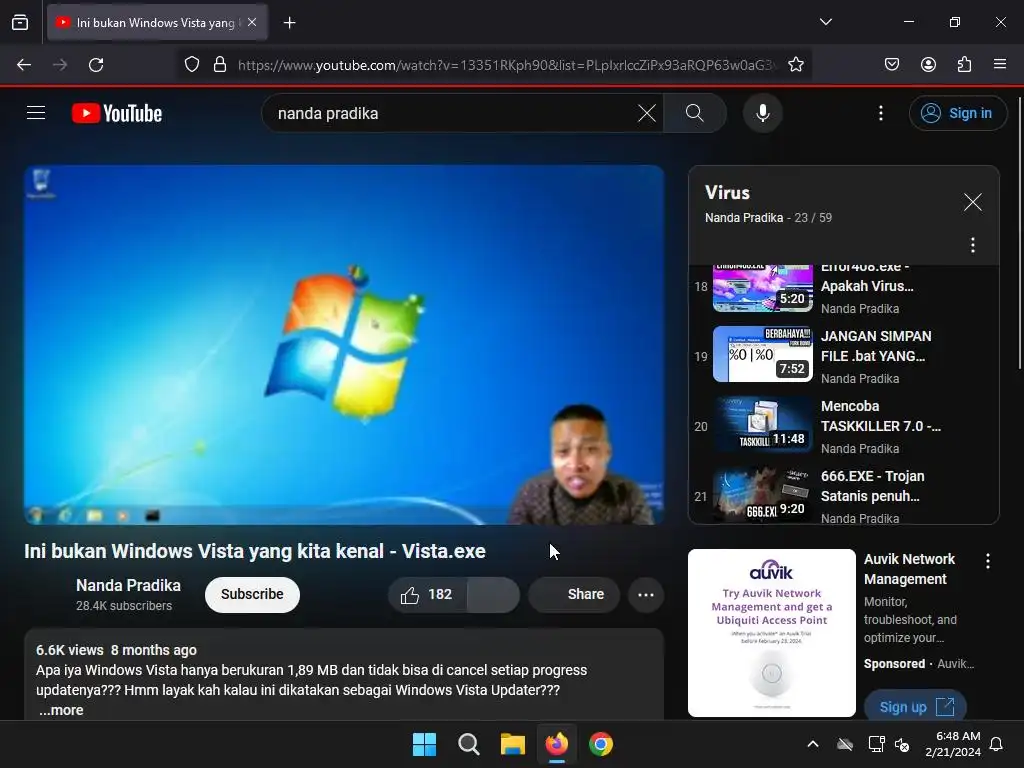Image resolution: width=1024 pixels, height=768 pixels.
Task: Click the Auvik Sign up button
Action: tap(915, 706)
